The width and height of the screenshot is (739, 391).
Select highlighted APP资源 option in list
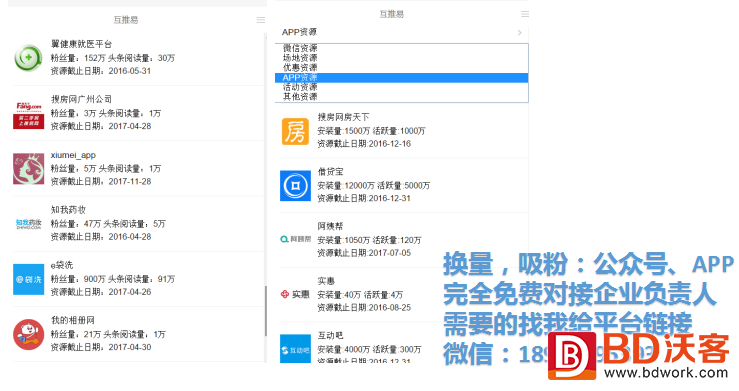(402, 78)
